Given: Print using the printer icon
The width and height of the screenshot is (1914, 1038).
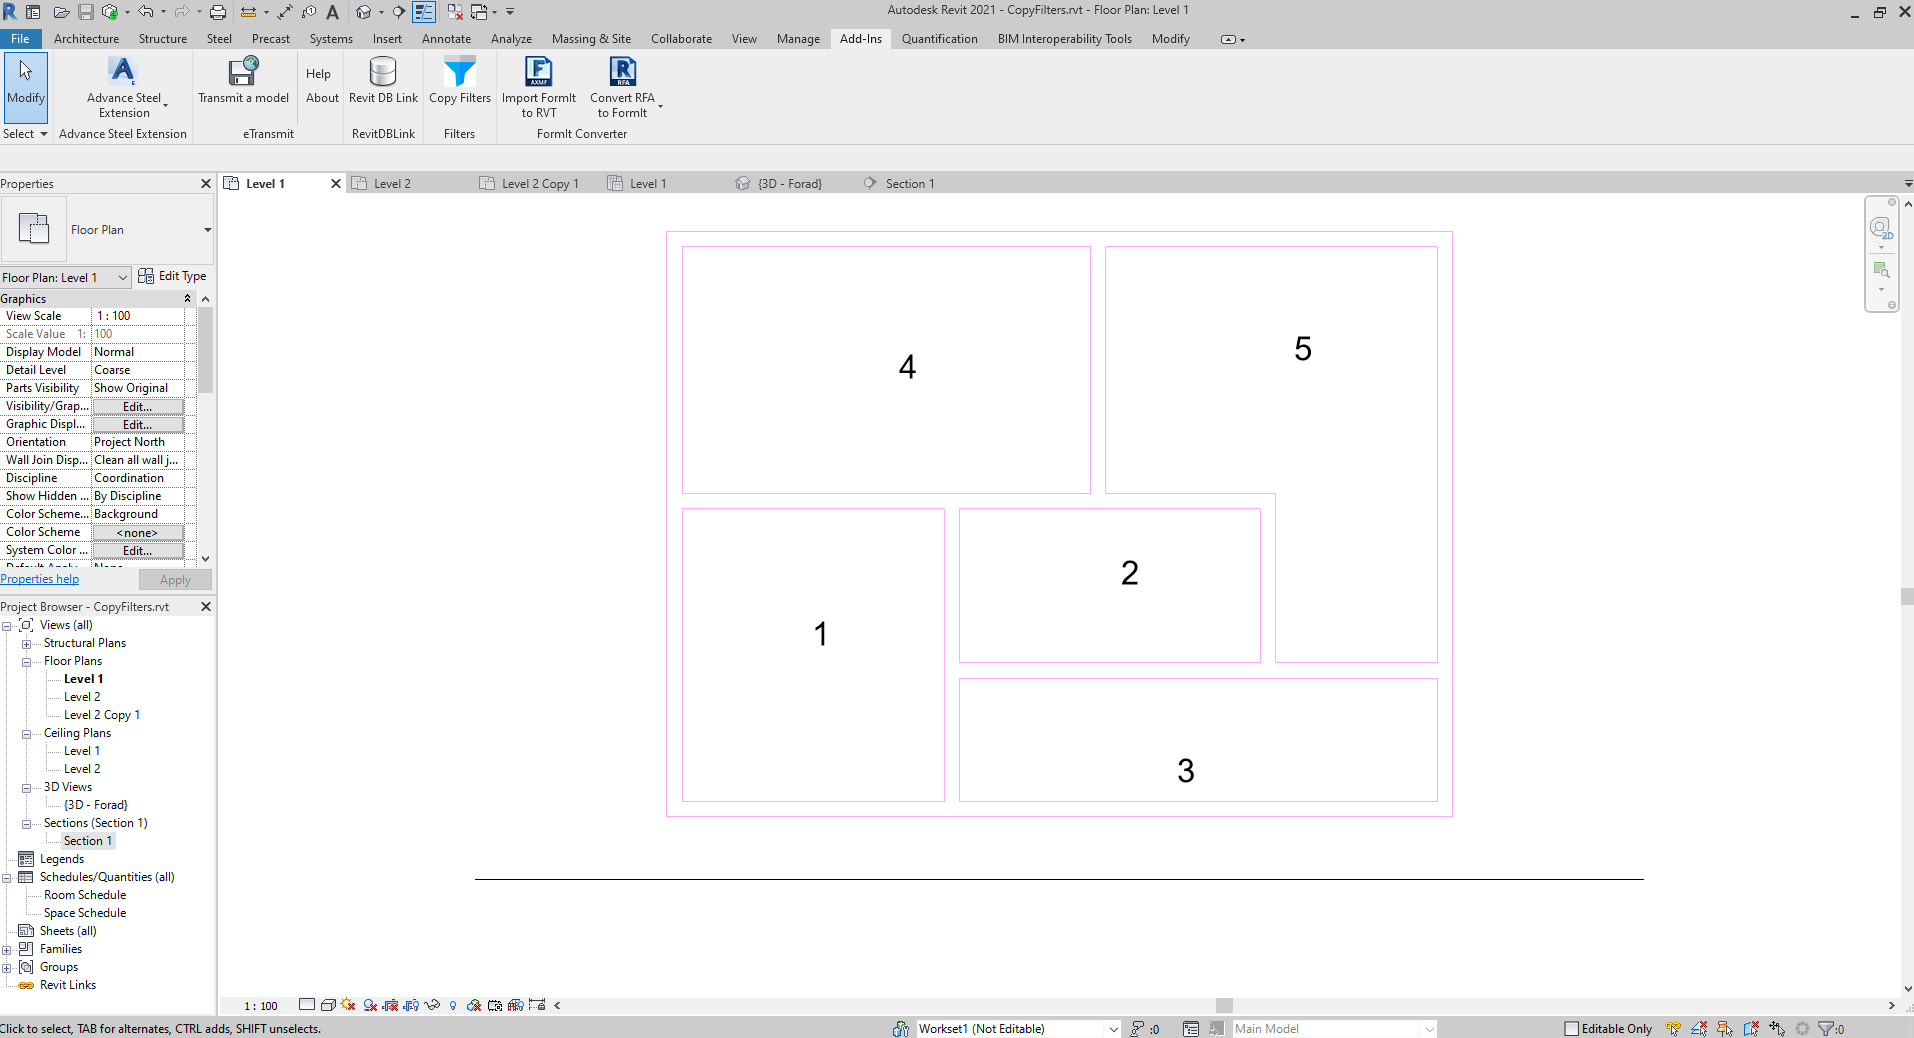Looking at the screenshot, I should [218, 12].
